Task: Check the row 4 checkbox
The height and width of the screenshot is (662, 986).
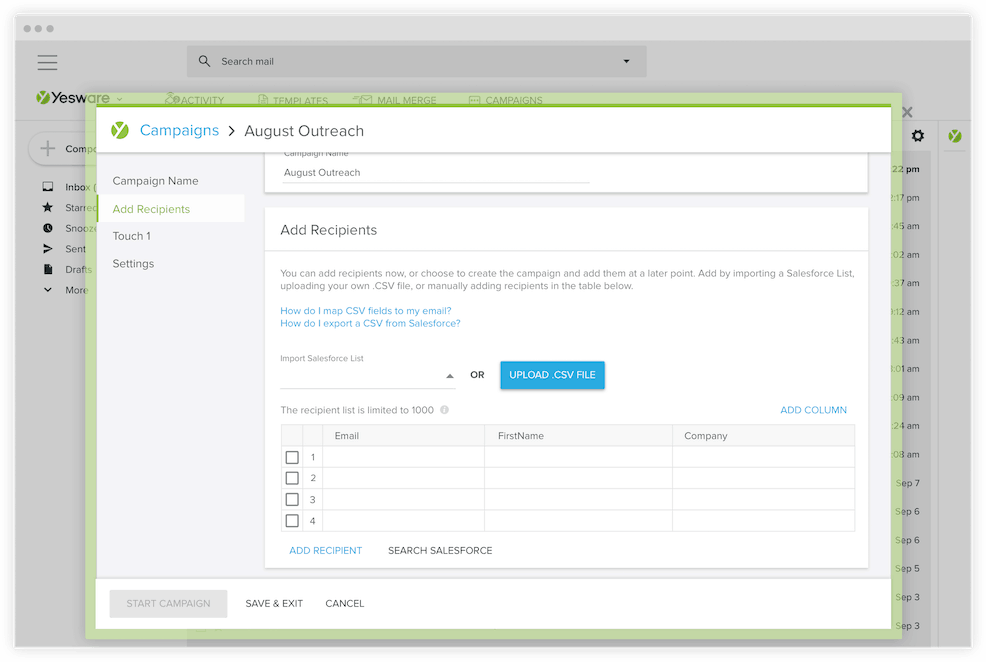Action: click(292, 521)
